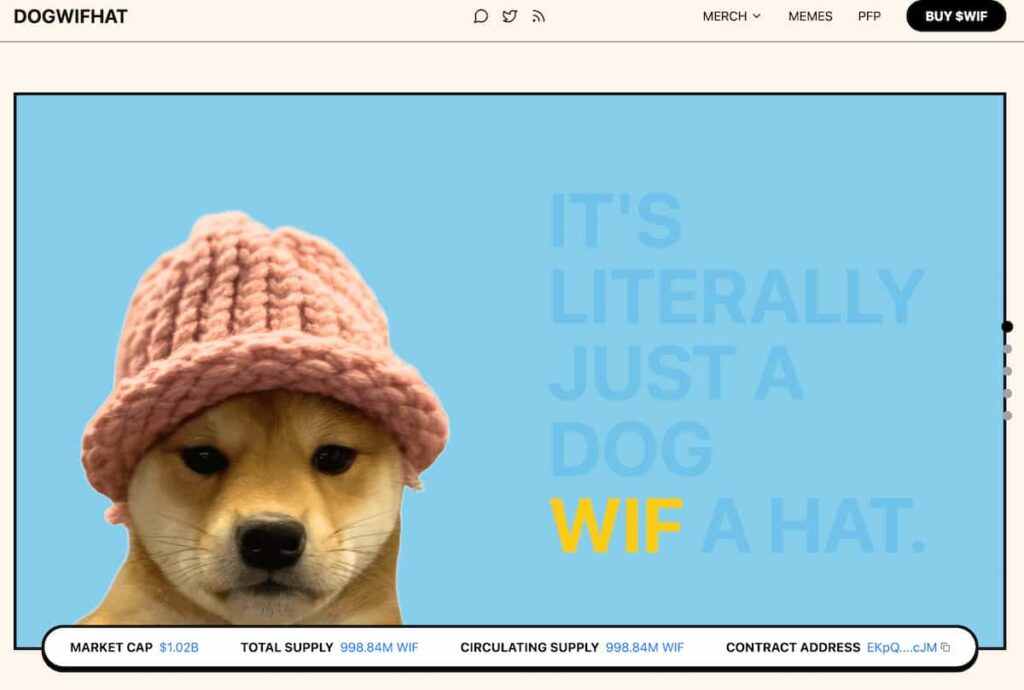The height and width of the screenshot is (690, 1024).
Task: Open the MEMES nav item
Action: coord(810,16)
